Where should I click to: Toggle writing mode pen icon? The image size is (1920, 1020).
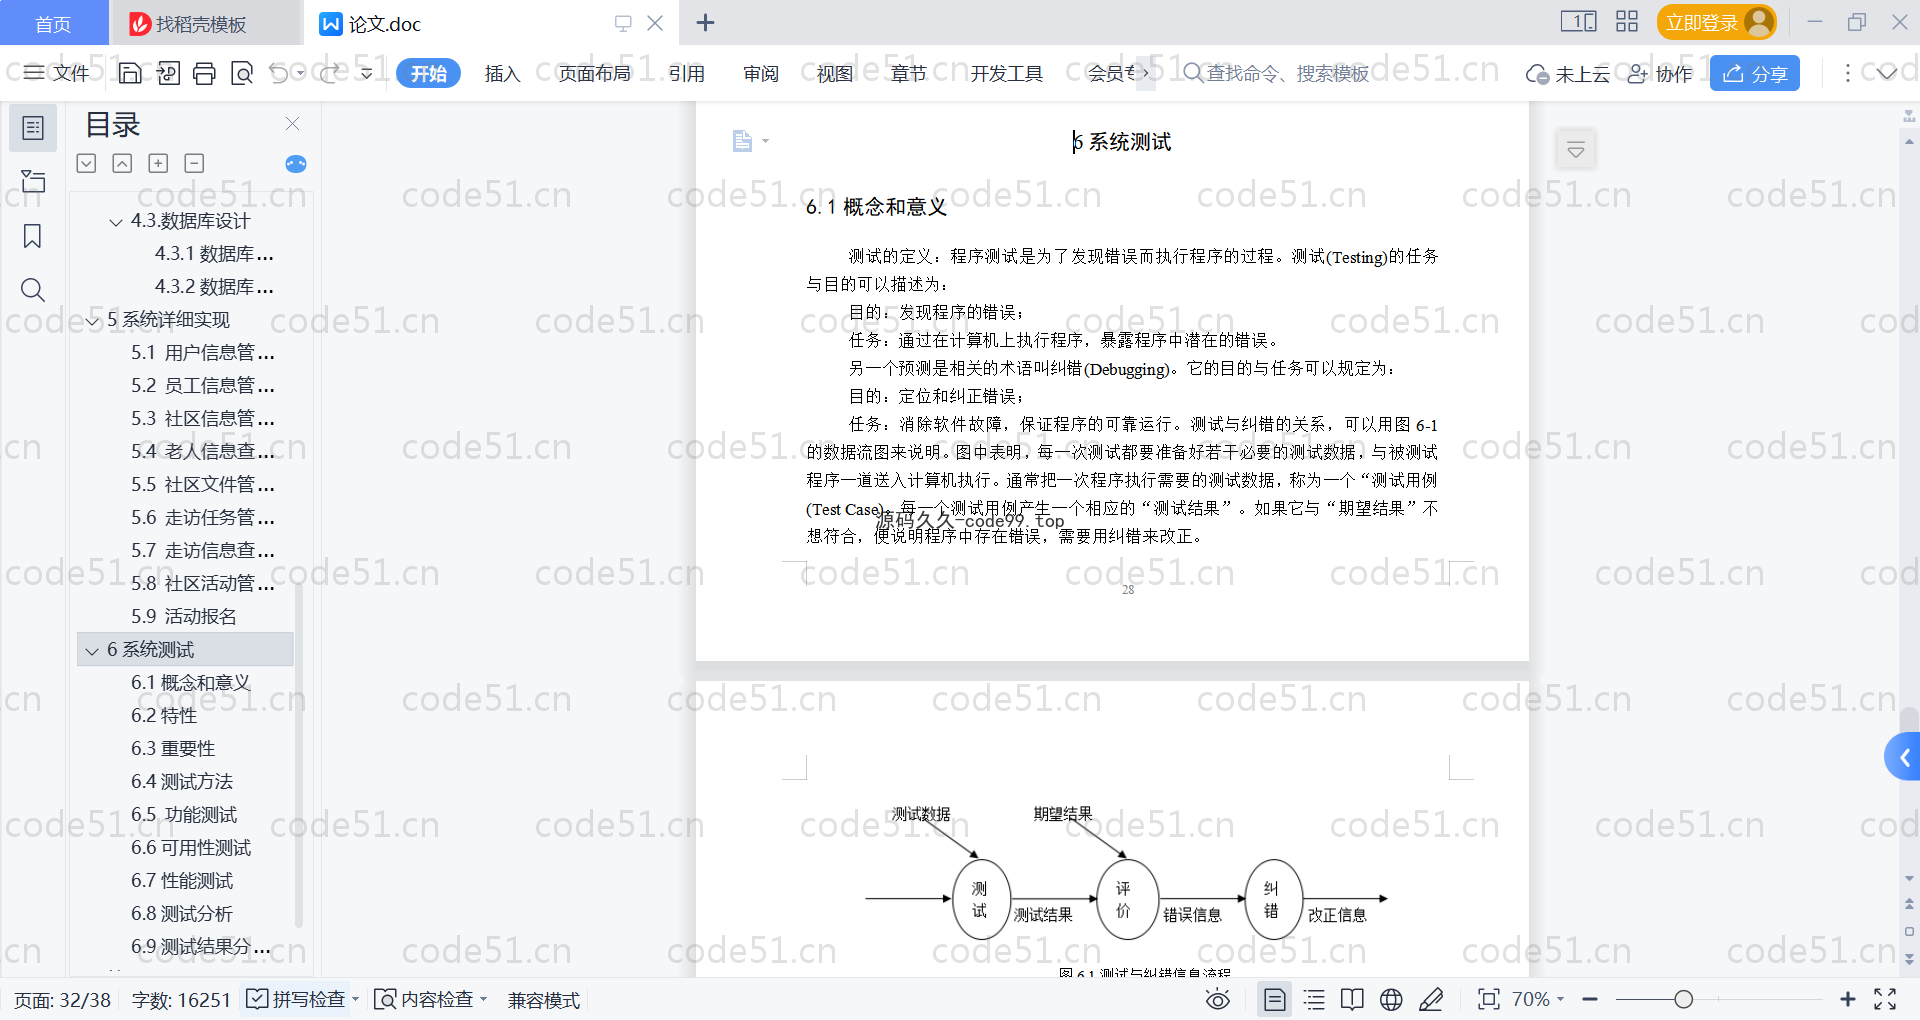[1431, 999]
